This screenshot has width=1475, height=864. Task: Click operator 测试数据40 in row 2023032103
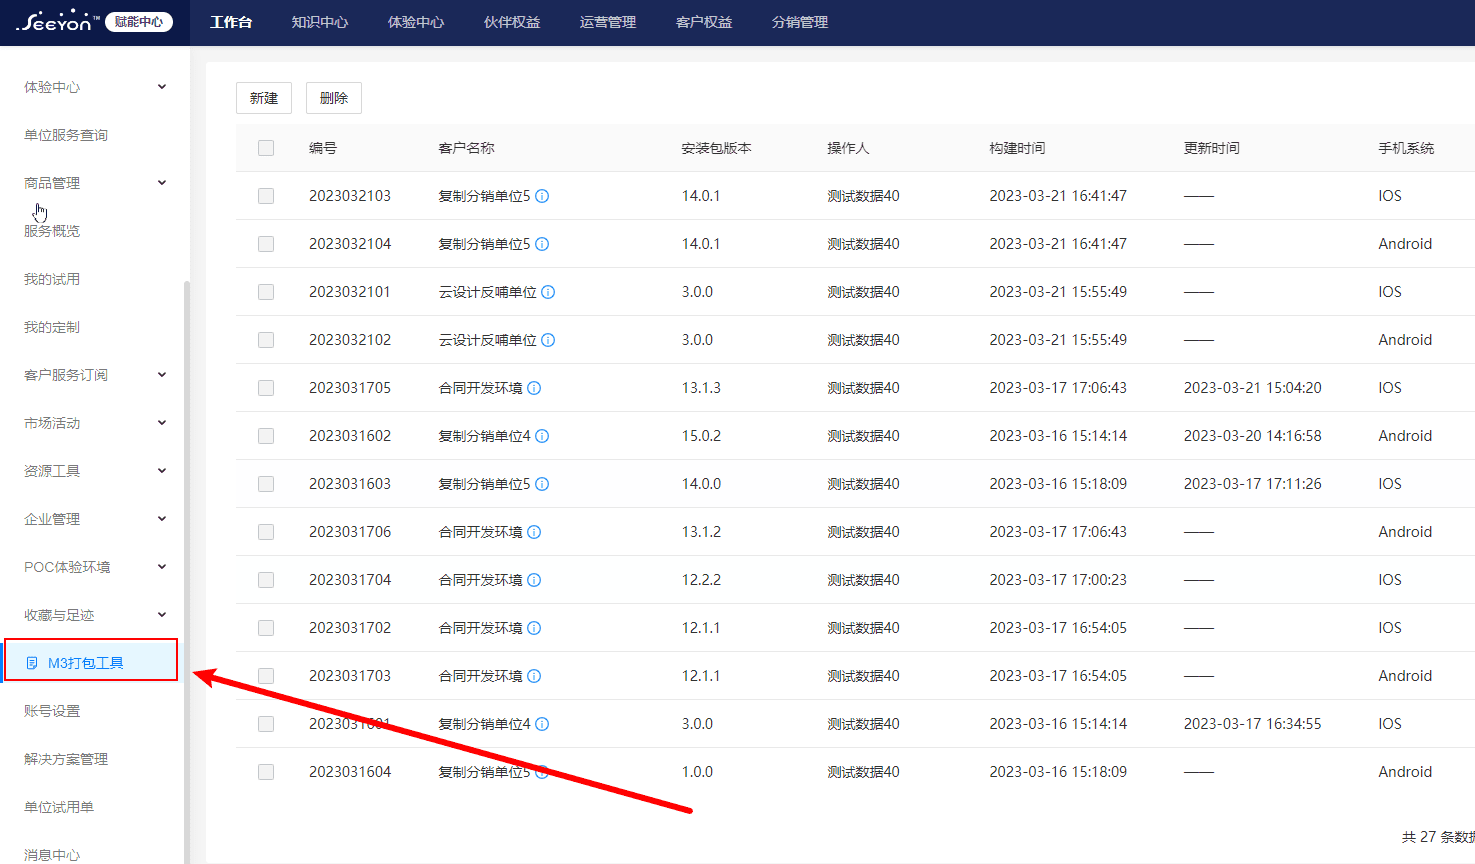[x=863, y=196]
